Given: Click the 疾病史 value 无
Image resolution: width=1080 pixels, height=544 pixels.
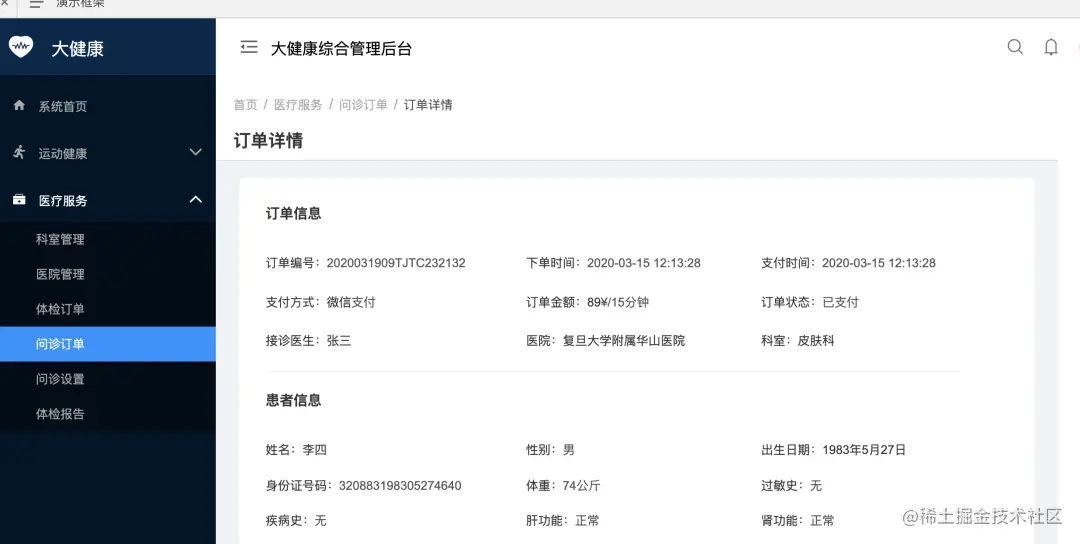Looking at the screenshot, I should [x=320, y=521].
